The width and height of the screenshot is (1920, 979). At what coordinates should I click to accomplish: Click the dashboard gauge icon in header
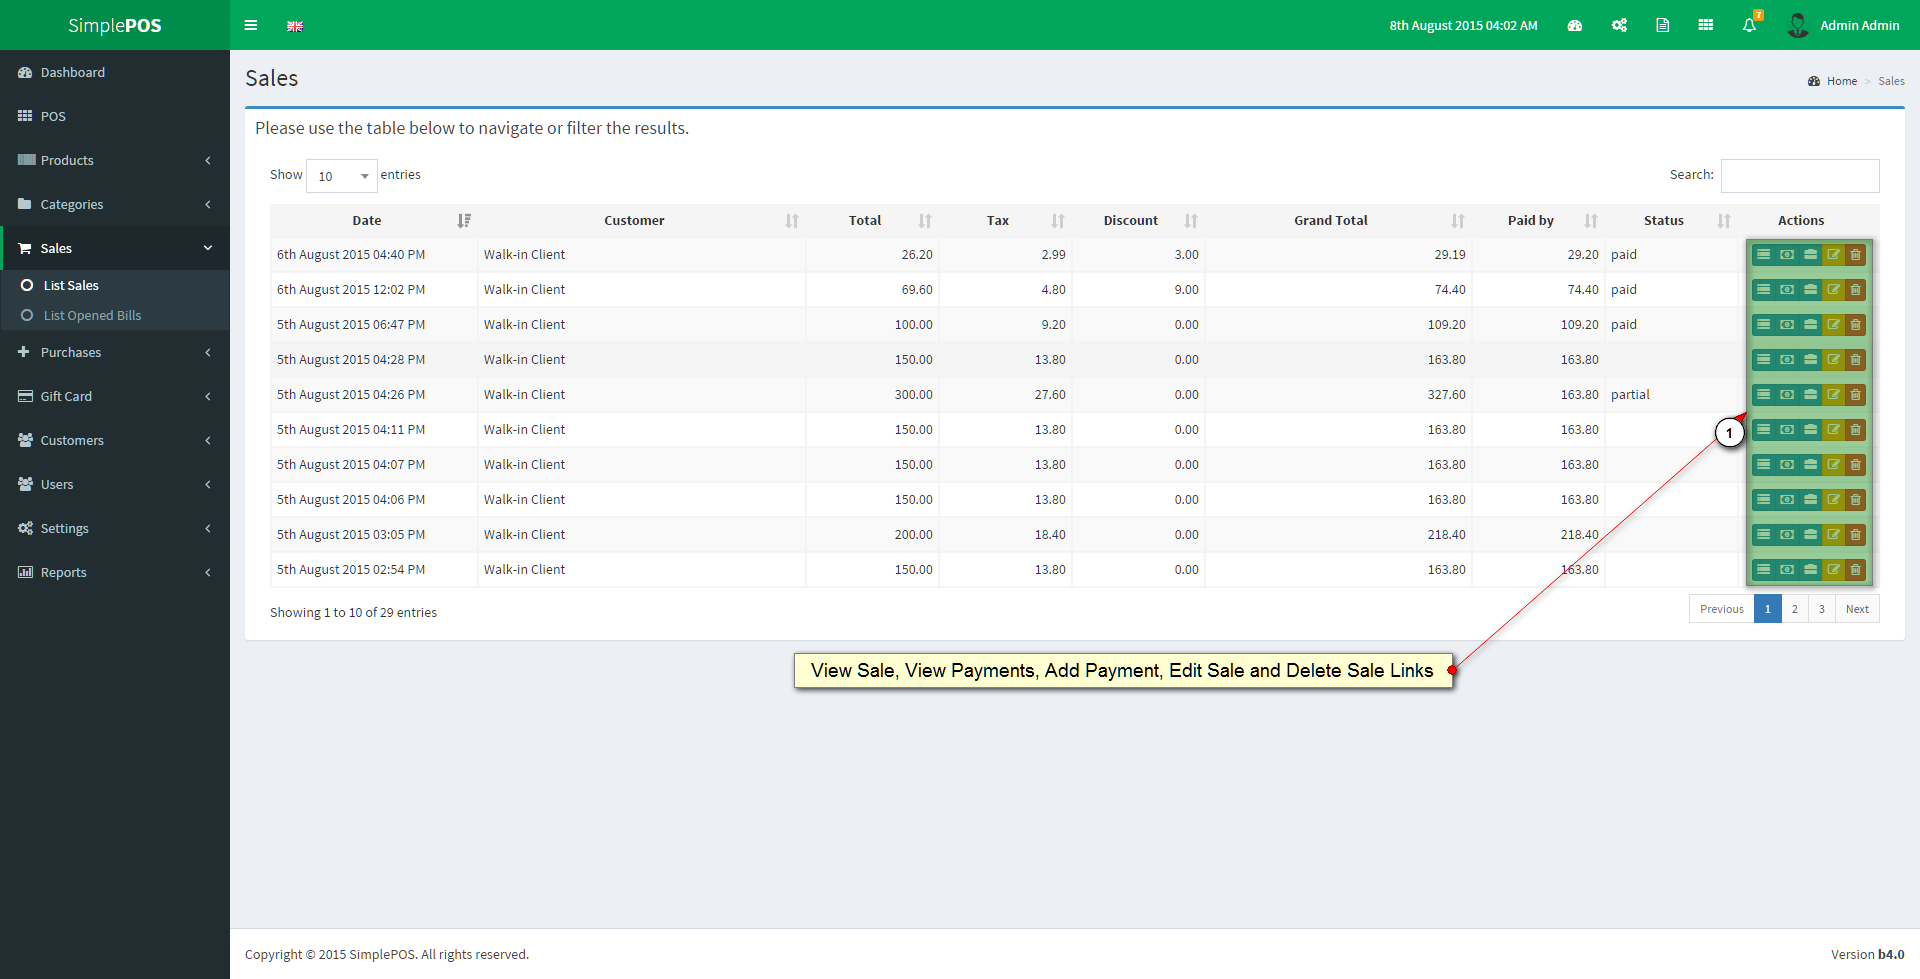(x=1575, y=26)
